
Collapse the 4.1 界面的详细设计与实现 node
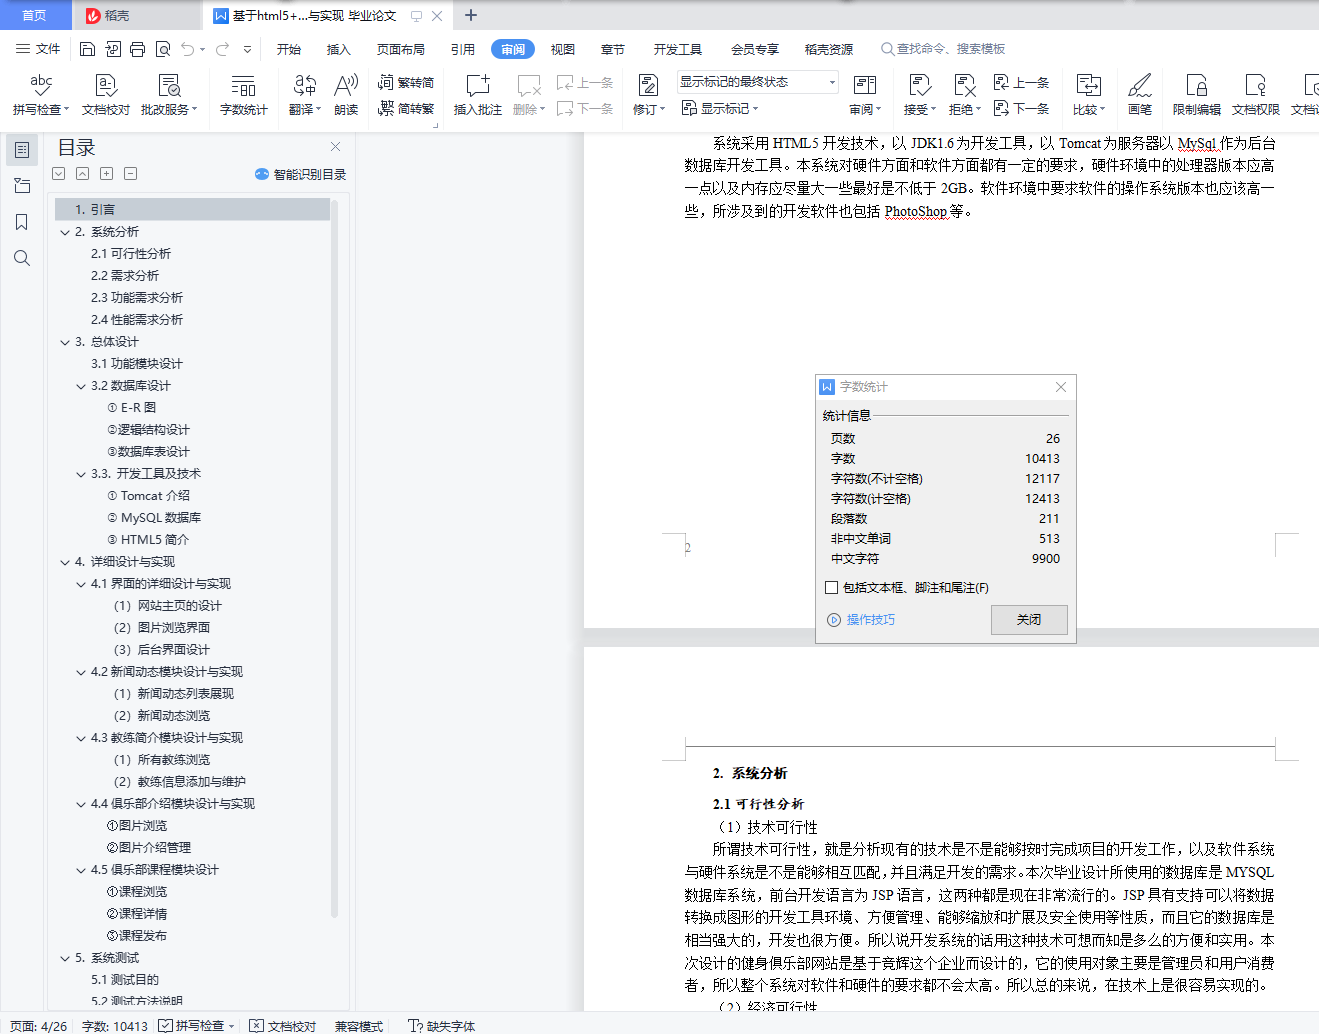click(x=81, y=584)
